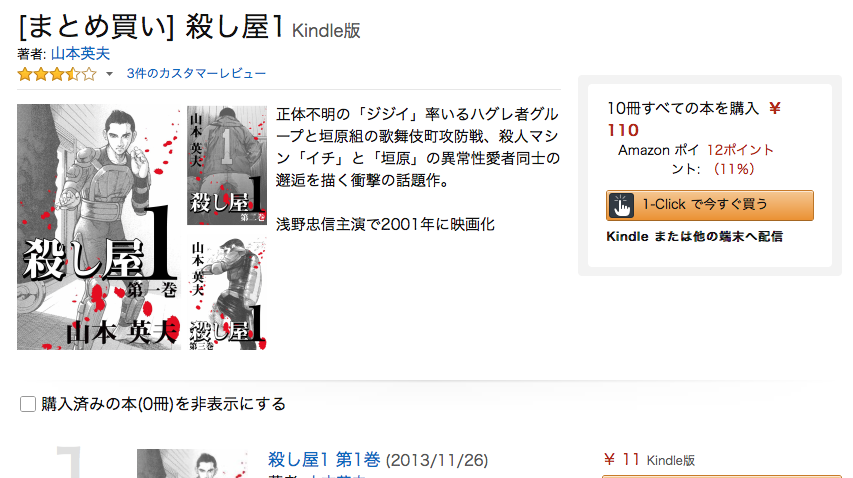
Task: Click the ¥110 bundle price
Action: click(694, 119)
